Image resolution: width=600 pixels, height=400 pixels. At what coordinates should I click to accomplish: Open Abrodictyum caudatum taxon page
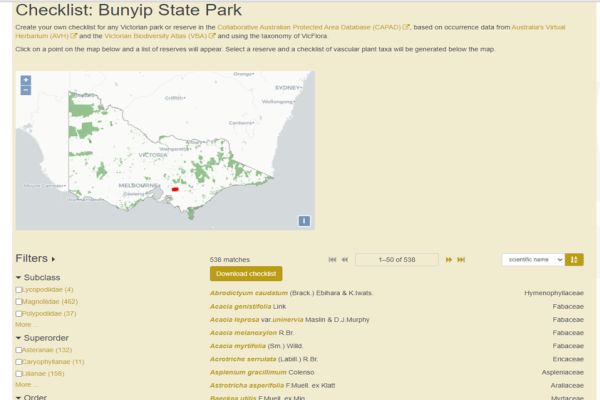[x=249, y=293]
